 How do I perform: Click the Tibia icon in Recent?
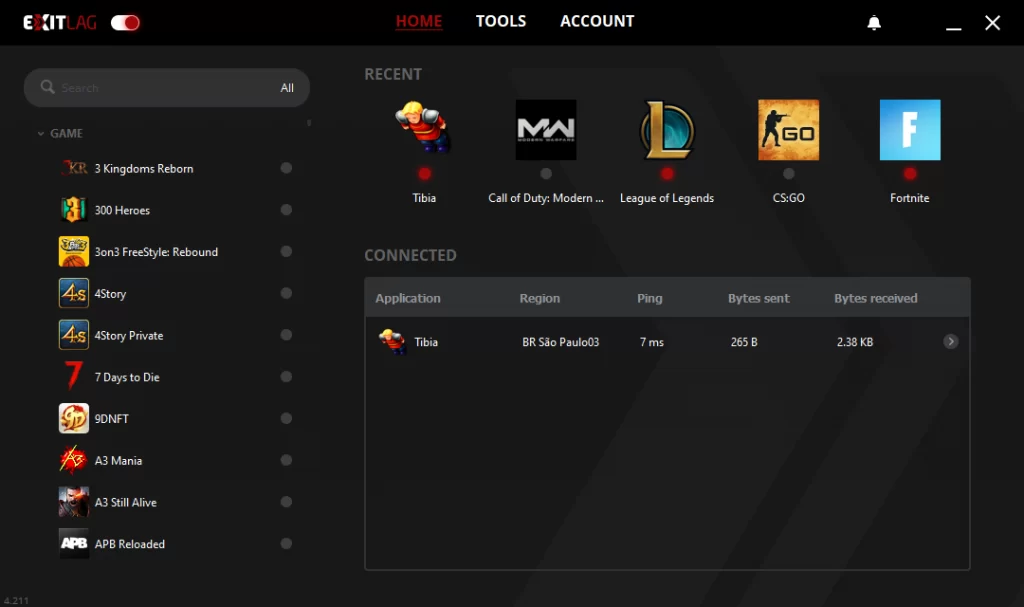click(x=424, y=129)
